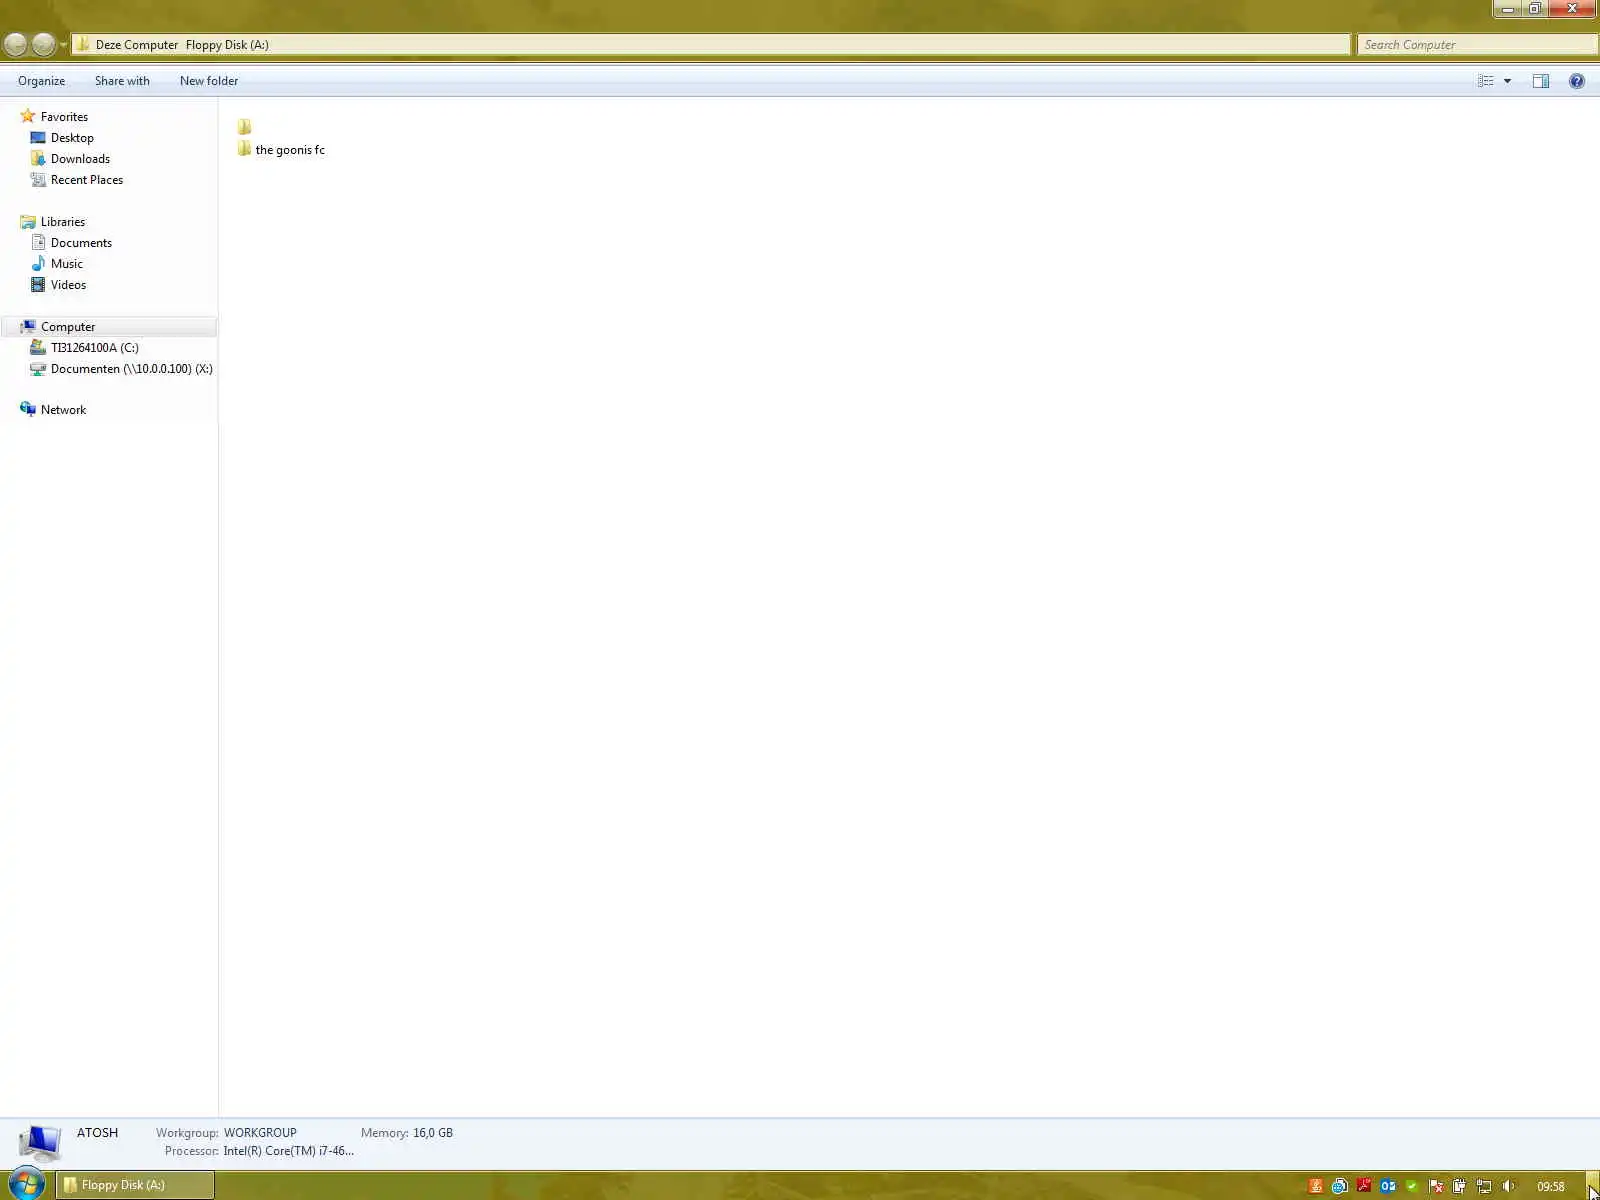Open the recent locations dropdown arrow
This screenshot has width=1600, height=1200.
coord(63,45)
